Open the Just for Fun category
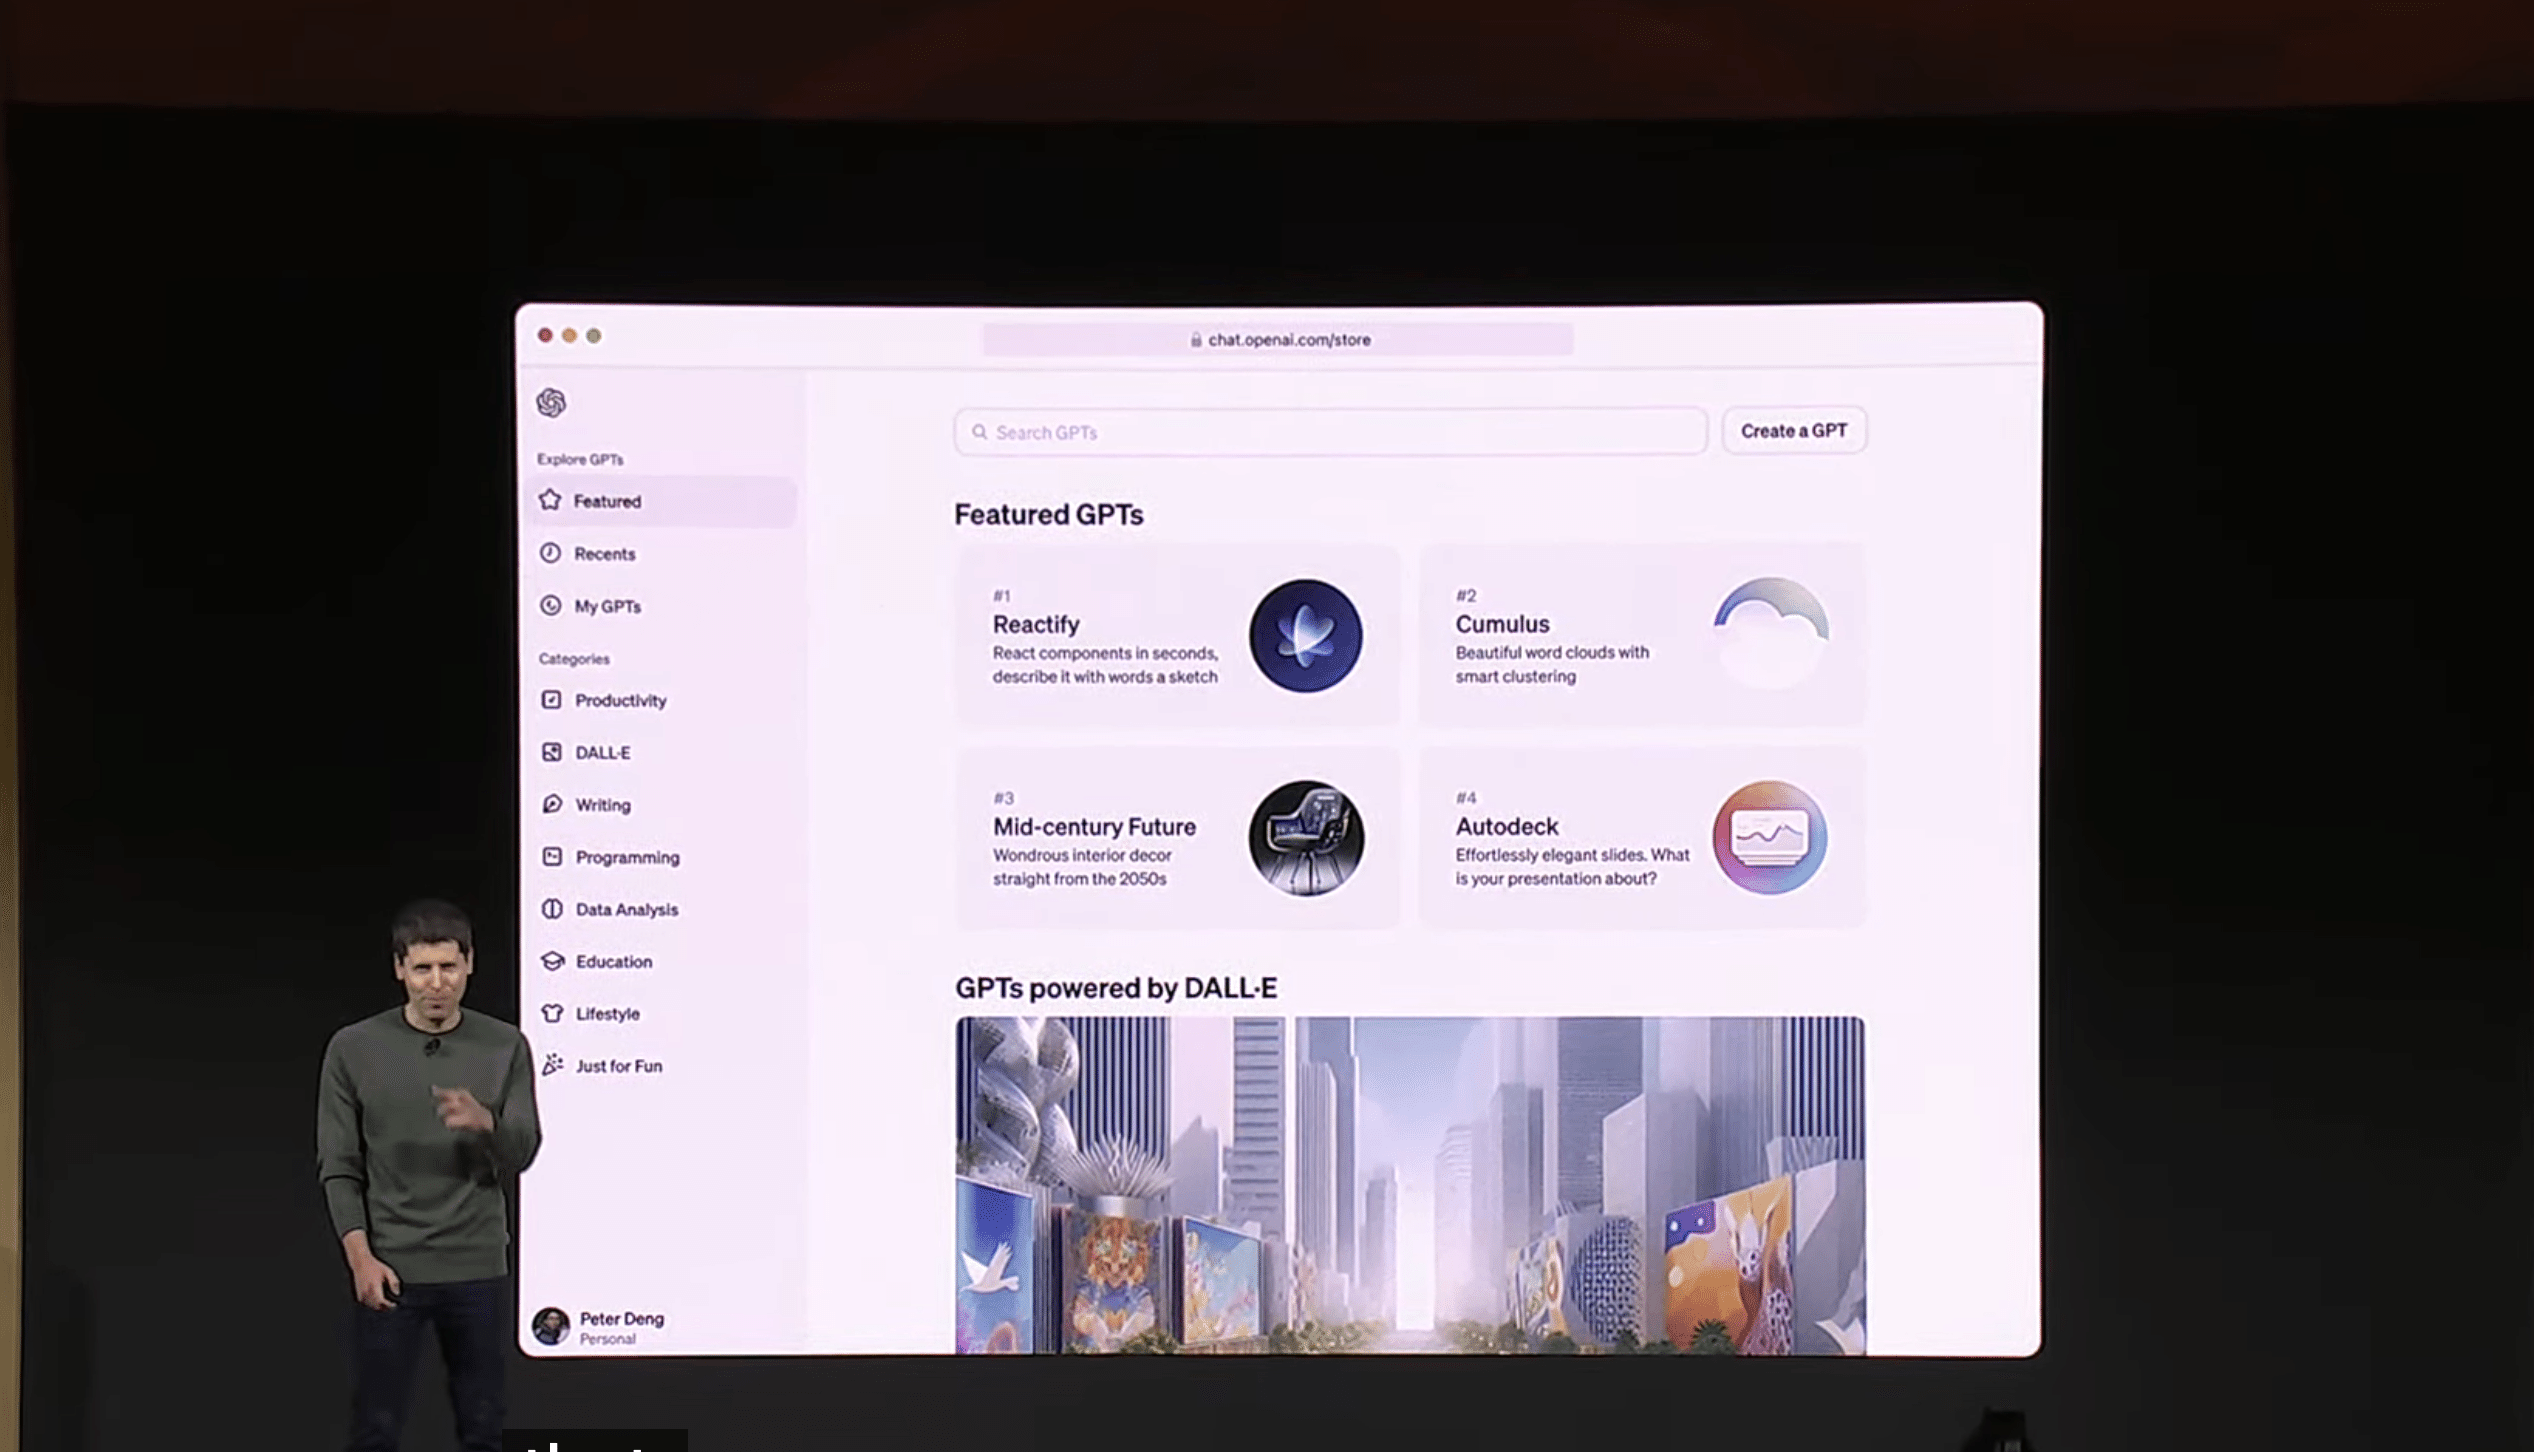 (x=618, y=1066)
